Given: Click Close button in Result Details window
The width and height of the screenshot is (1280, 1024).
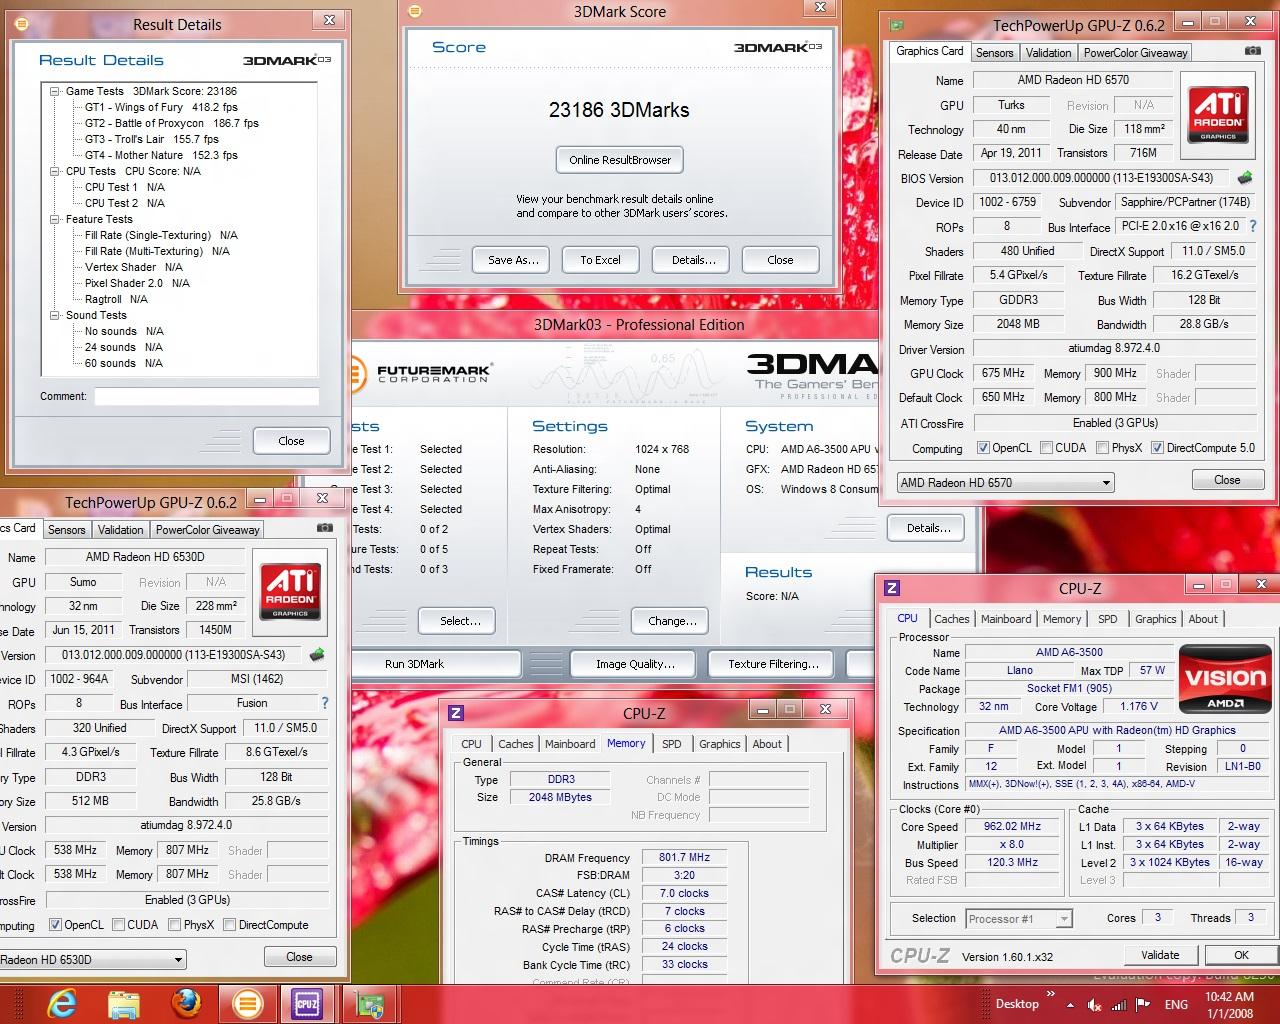Looking at the screenshot, I should [x=291, y=441].
